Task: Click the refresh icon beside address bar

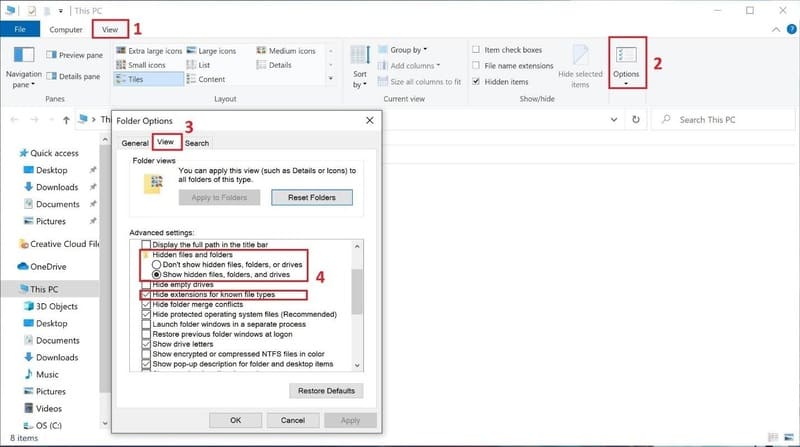Action: pyautogui.click(x=636, y=119)
